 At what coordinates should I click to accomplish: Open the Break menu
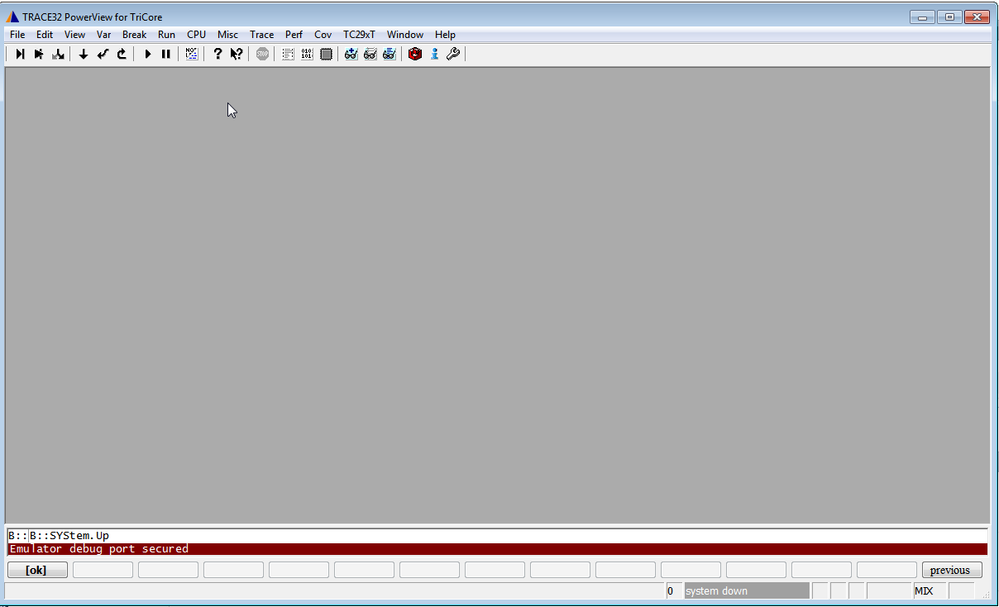134,34
